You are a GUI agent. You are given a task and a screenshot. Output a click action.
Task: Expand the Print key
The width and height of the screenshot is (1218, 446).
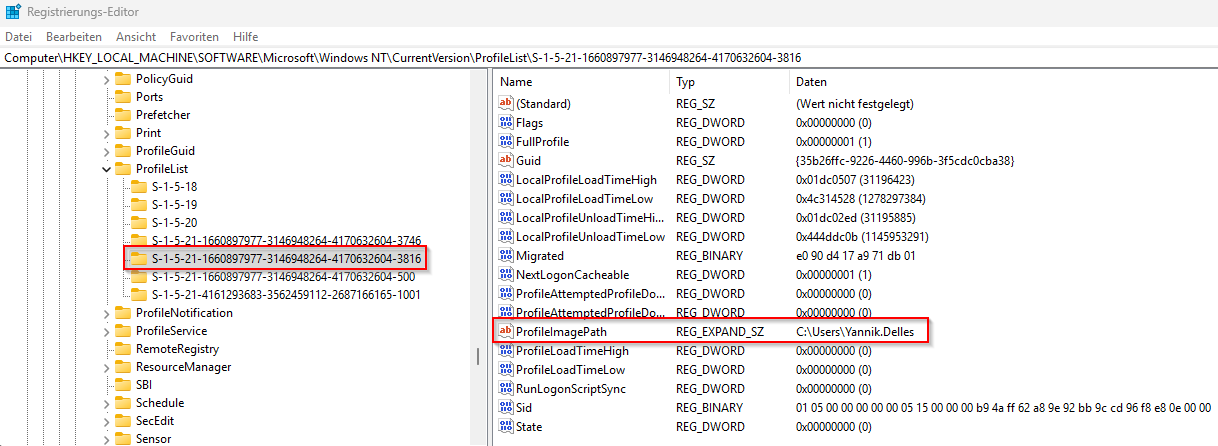(x=107, y=133)
